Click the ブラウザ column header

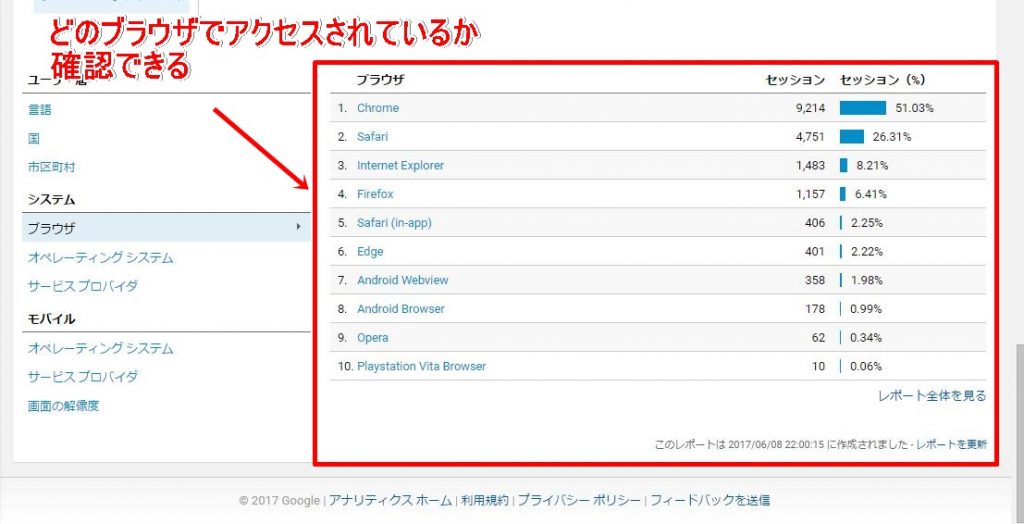[x=380, y=80]
